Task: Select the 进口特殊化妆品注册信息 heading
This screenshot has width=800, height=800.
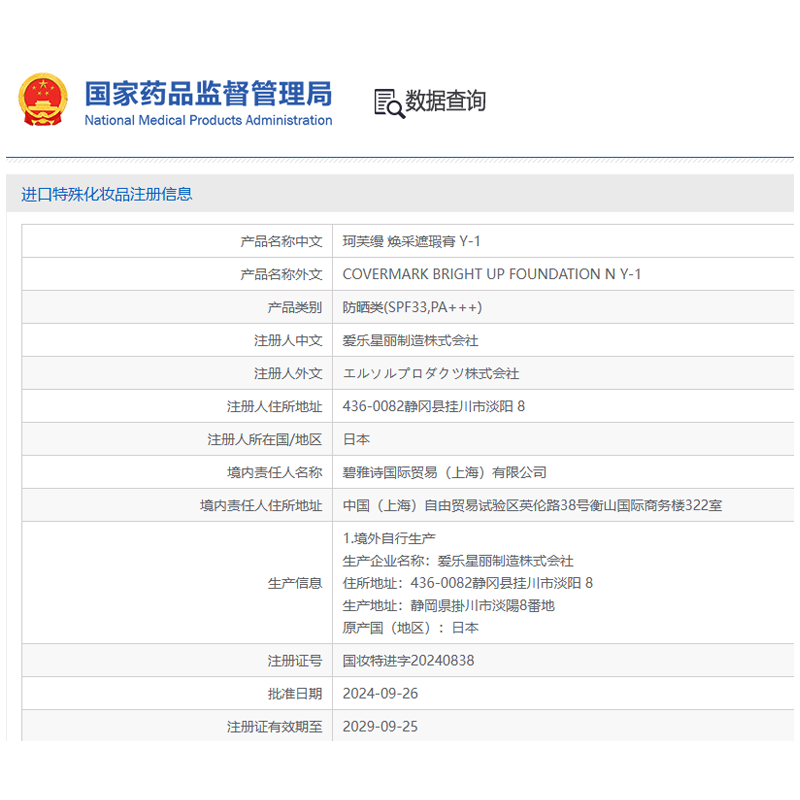Action: 107,194
